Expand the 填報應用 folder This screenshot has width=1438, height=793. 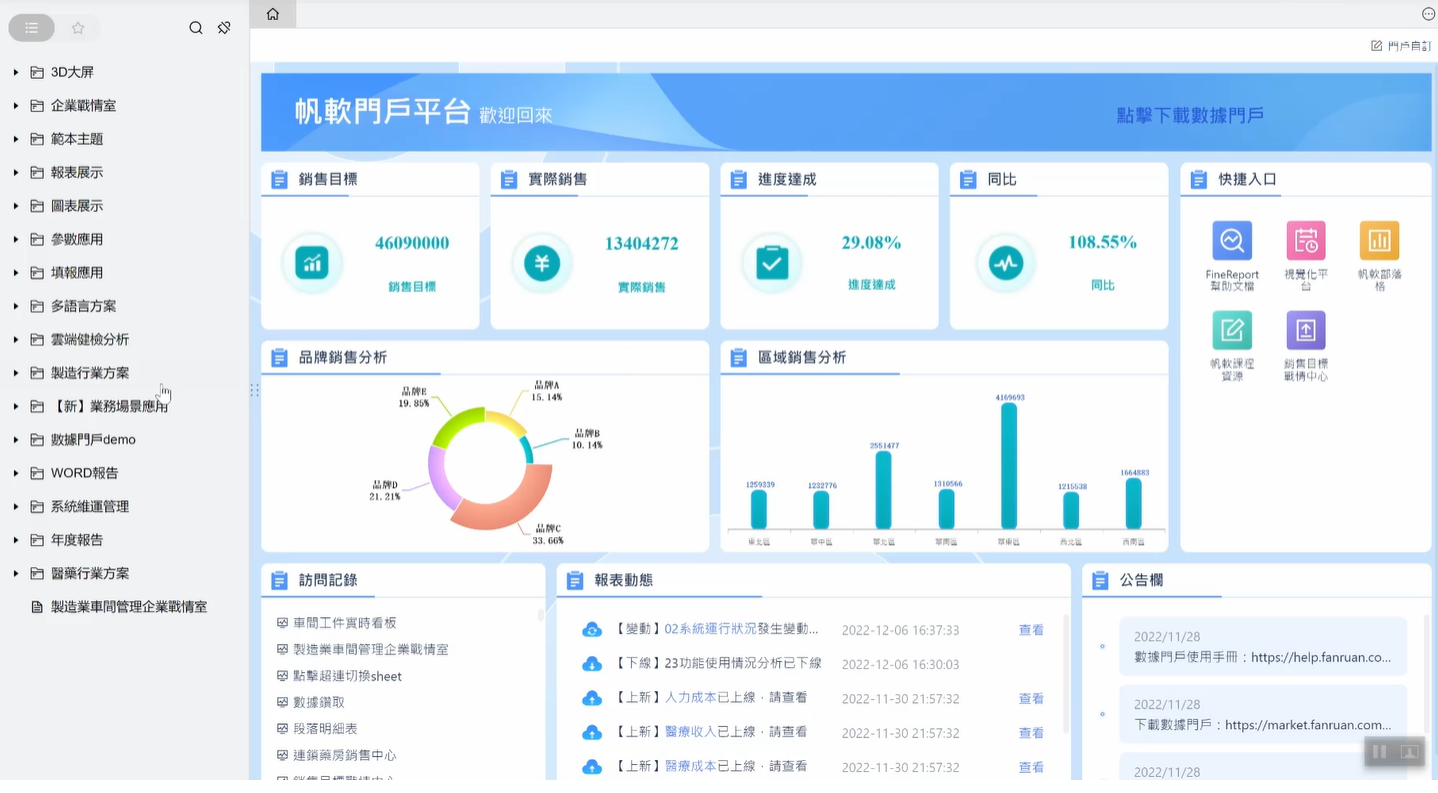click(16, 272)
